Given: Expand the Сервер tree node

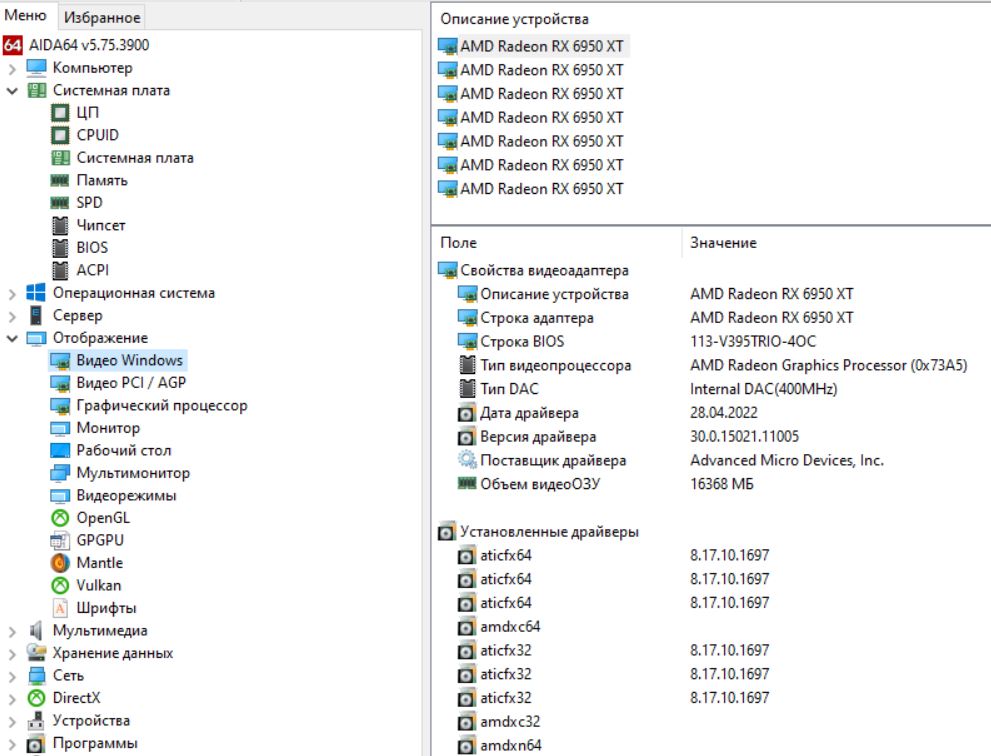Looking at the screenshot, I should [12, 316].
